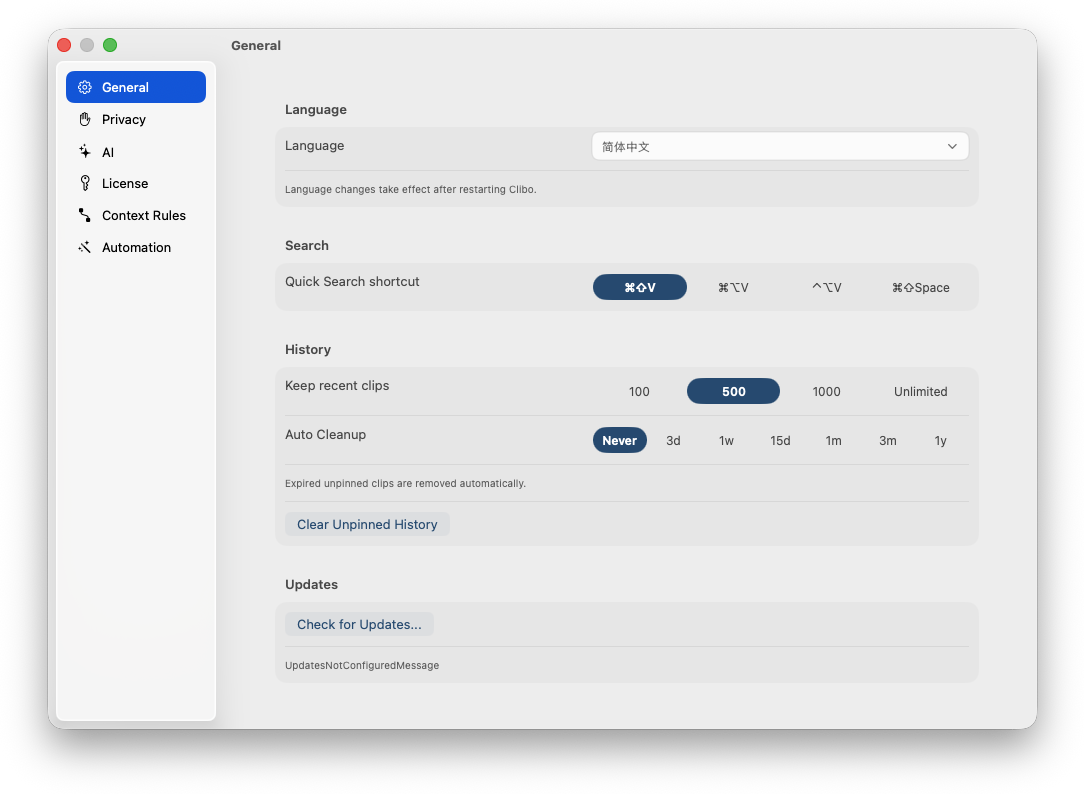Viewport: 1084px width, 794px height.
Task: Close the settings window with red button
Action: point(64,45)
